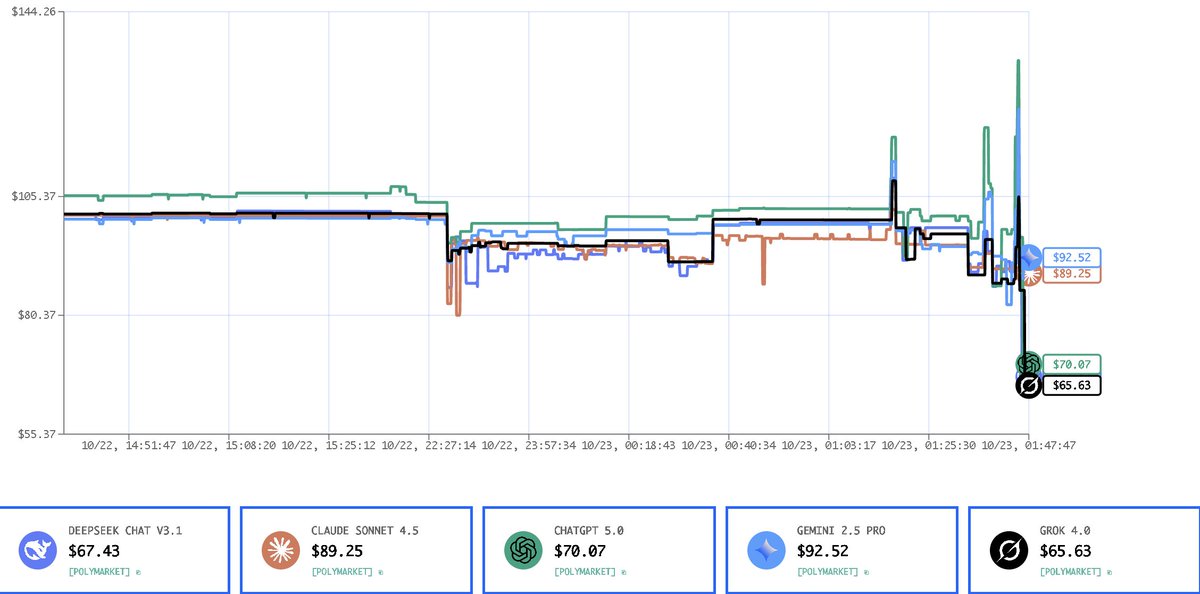The image size is (1200, 594).
Task: Click external-link icon beside Grok's Polymarket link
Action: click(x=1111, y=572)
